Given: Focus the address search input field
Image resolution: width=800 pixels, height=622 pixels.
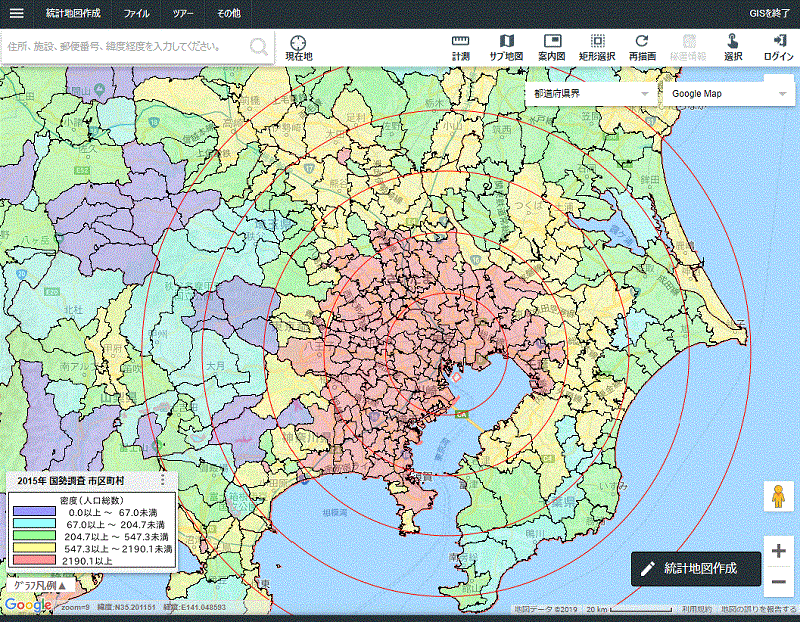Looking at the screenshot, I should (x=125, y=46).
